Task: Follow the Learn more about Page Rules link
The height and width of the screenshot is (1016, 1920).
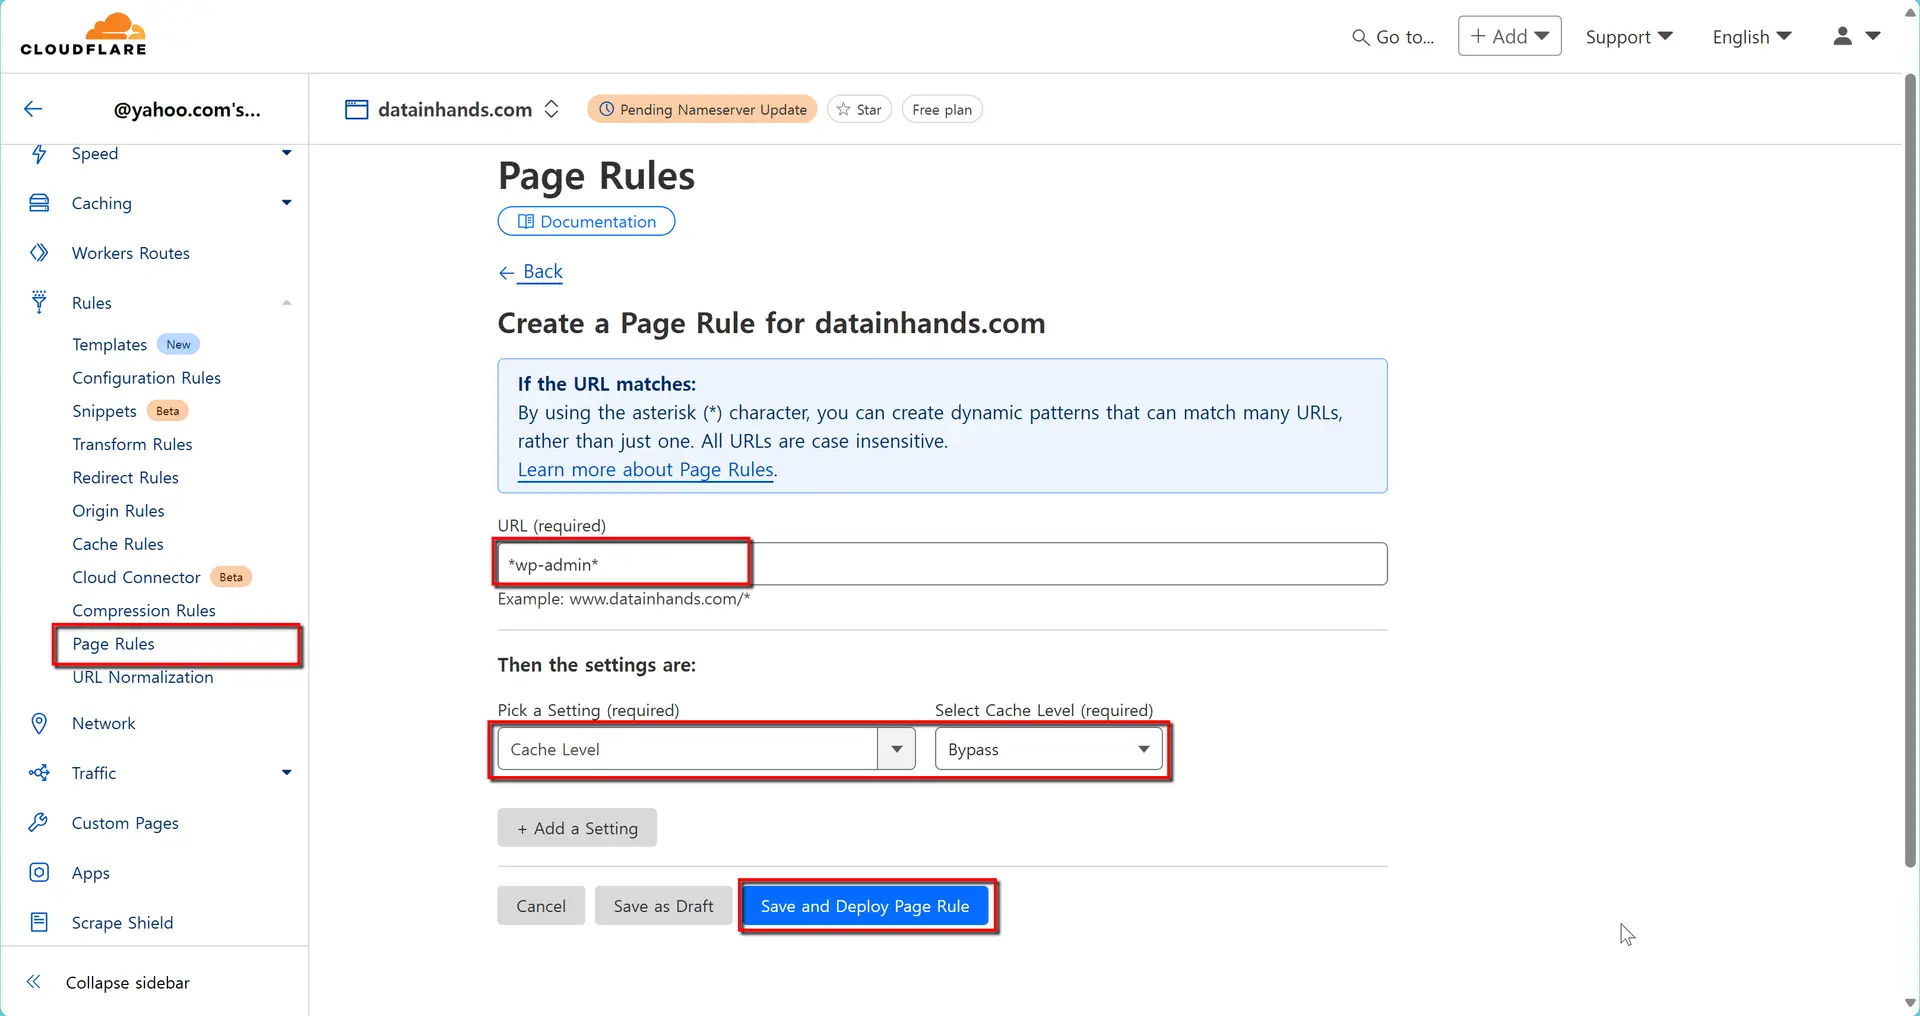Action: click(x=645, y=470)
